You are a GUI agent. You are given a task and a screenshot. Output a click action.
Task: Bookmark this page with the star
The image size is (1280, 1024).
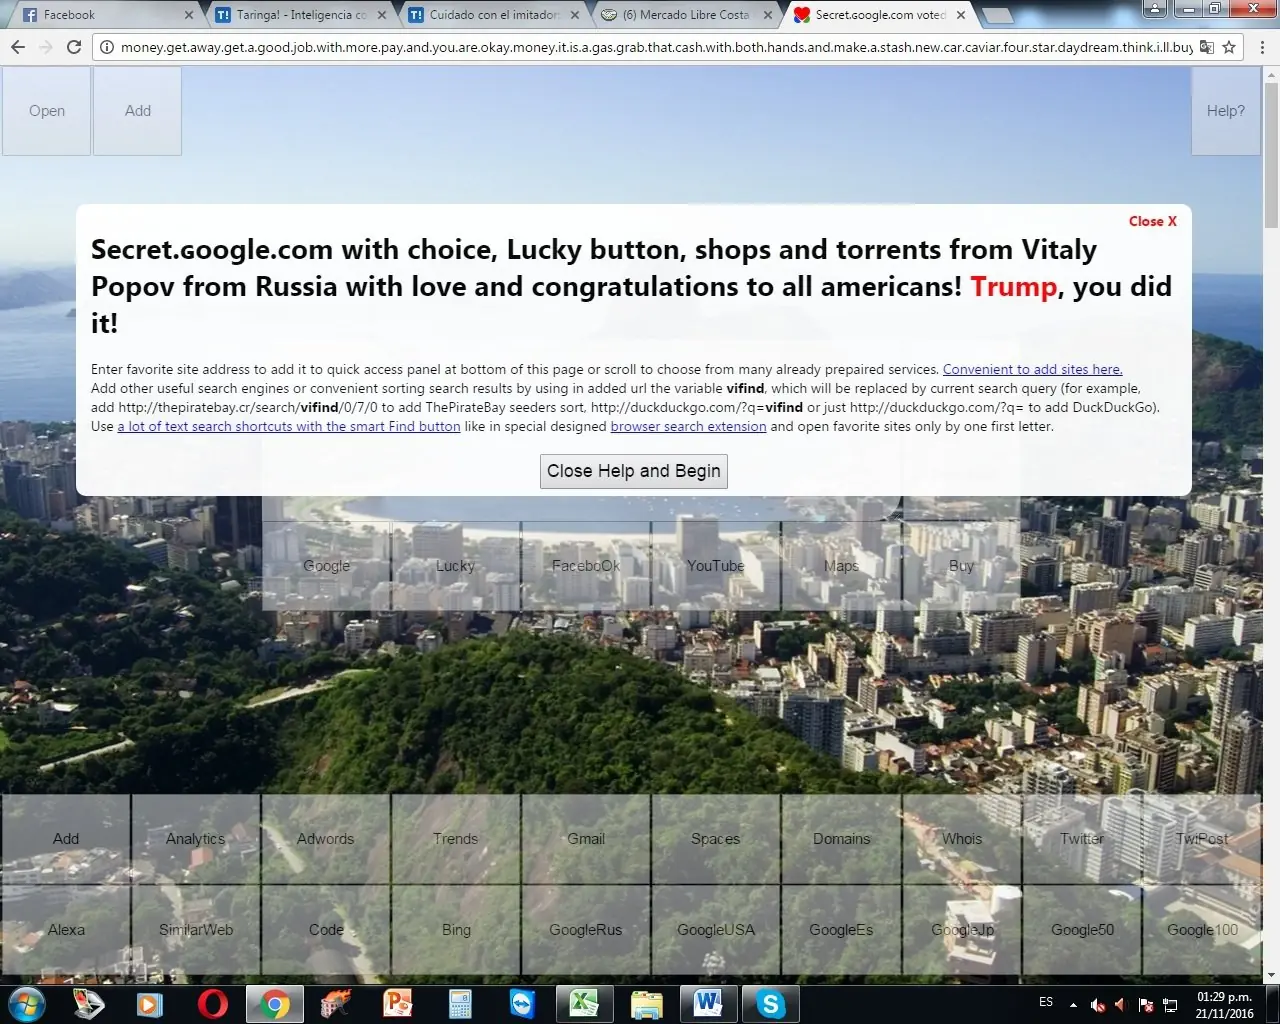click(x=1229, y=47)
